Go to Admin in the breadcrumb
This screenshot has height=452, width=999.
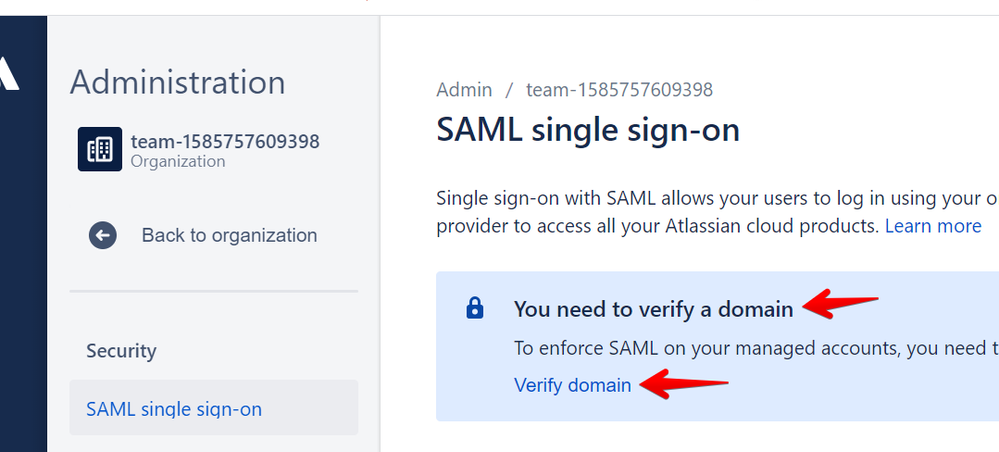pyautogui.click(x=464, y=90)
